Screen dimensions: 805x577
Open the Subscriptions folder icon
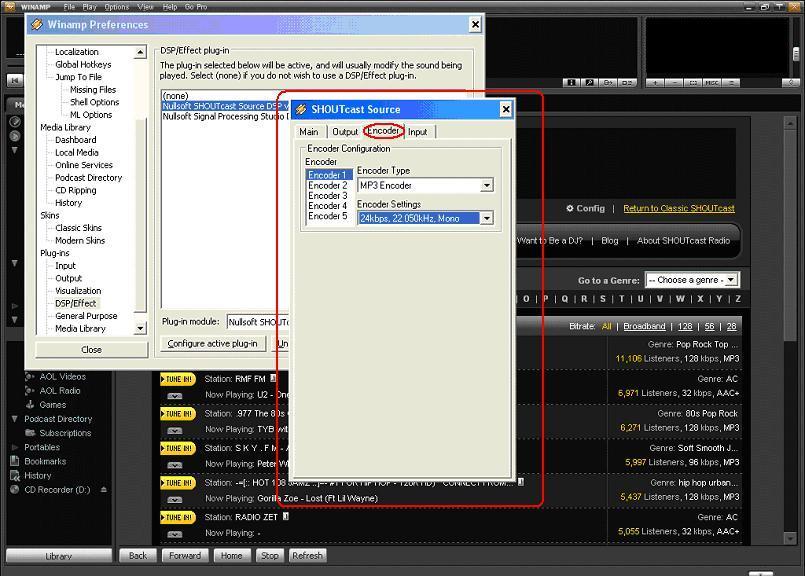(x=30, y=433)
